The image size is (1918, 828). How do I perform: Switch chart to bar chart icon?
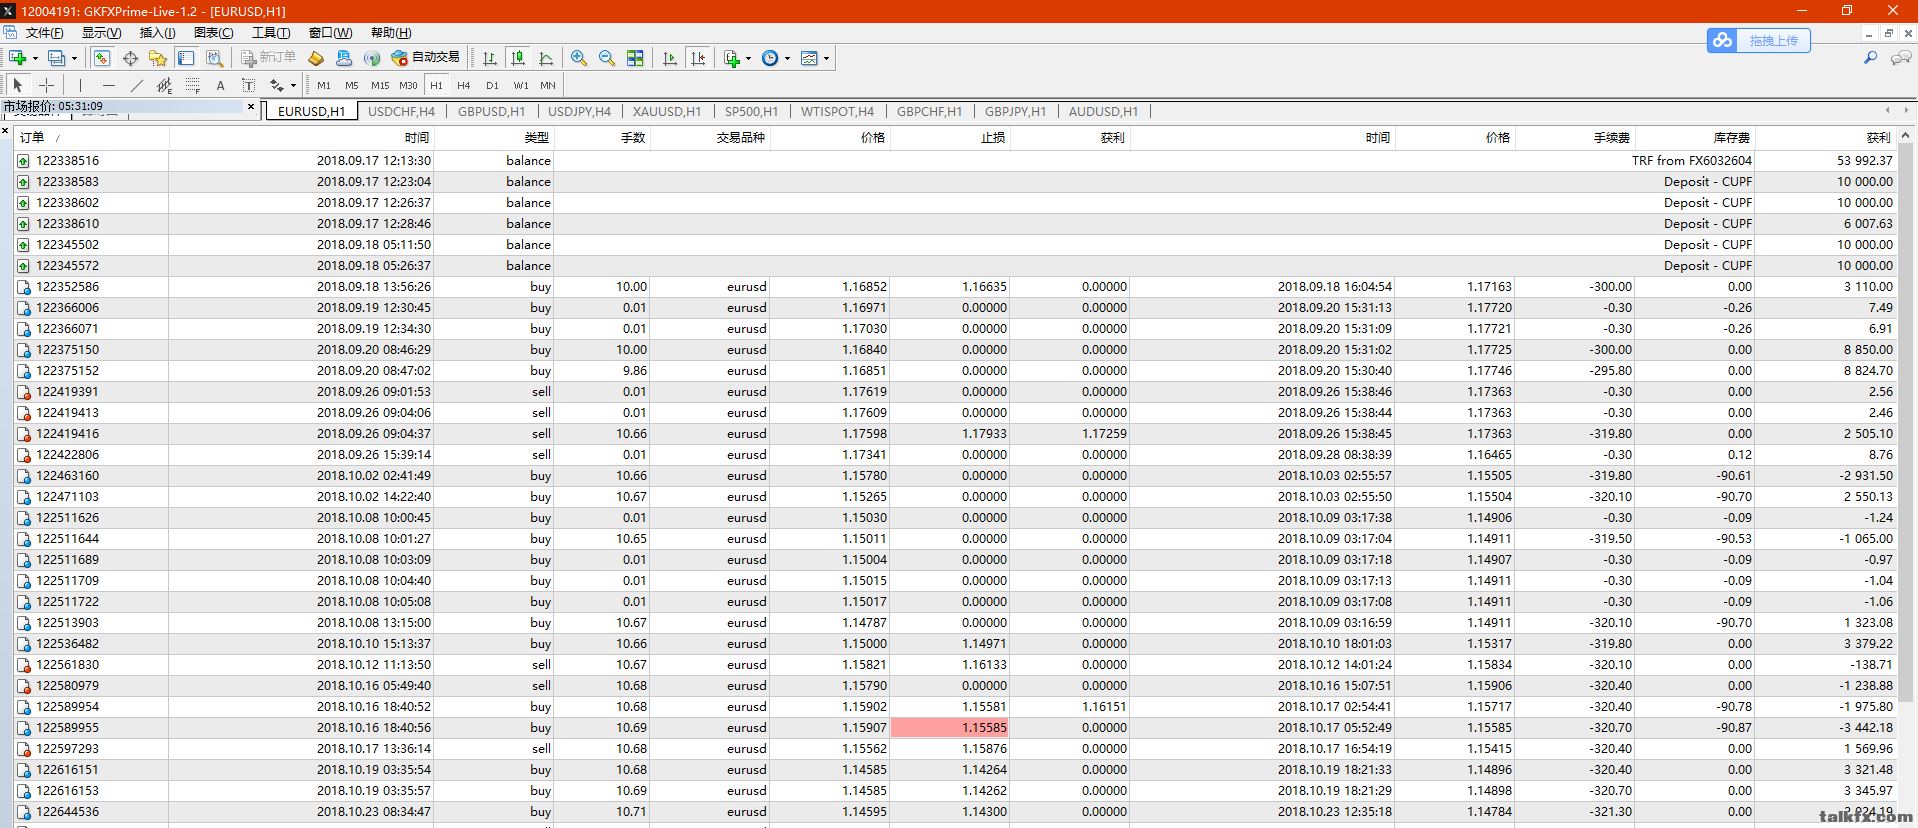[490, 58]
